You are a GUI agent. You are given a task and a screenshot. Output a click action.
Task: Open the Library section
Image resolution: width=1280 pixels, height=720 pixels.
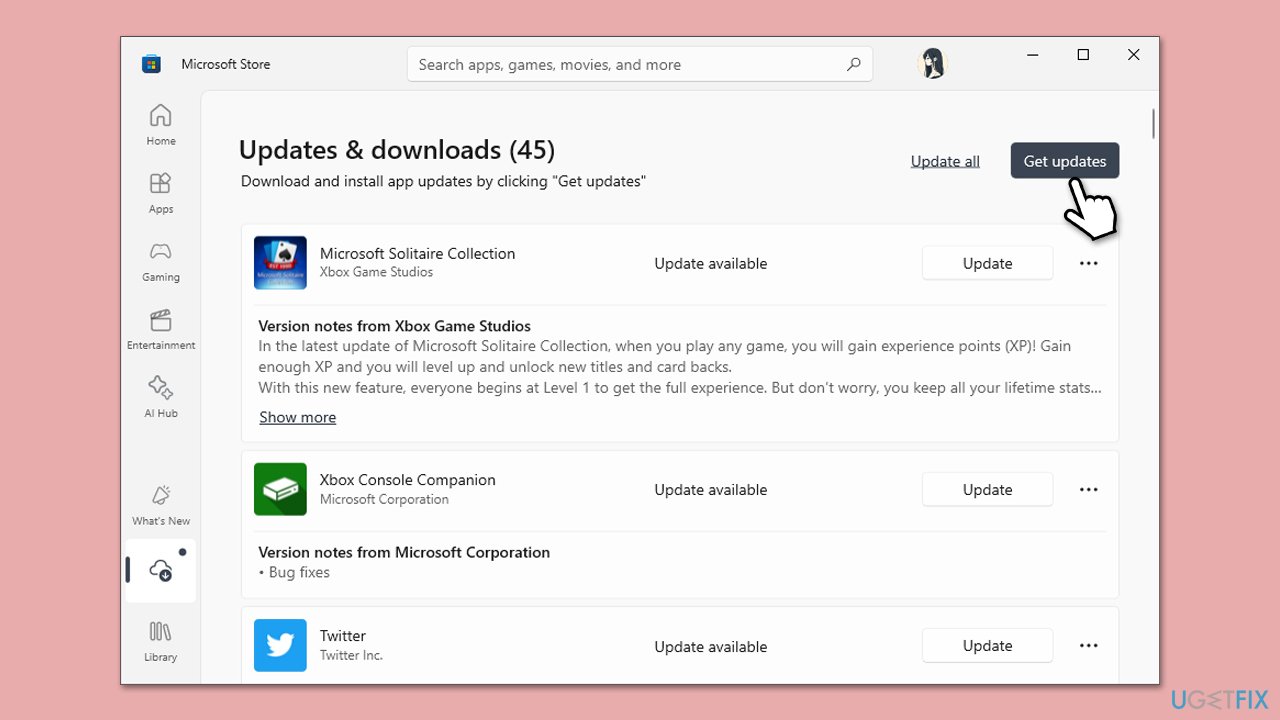coord(160,641)
